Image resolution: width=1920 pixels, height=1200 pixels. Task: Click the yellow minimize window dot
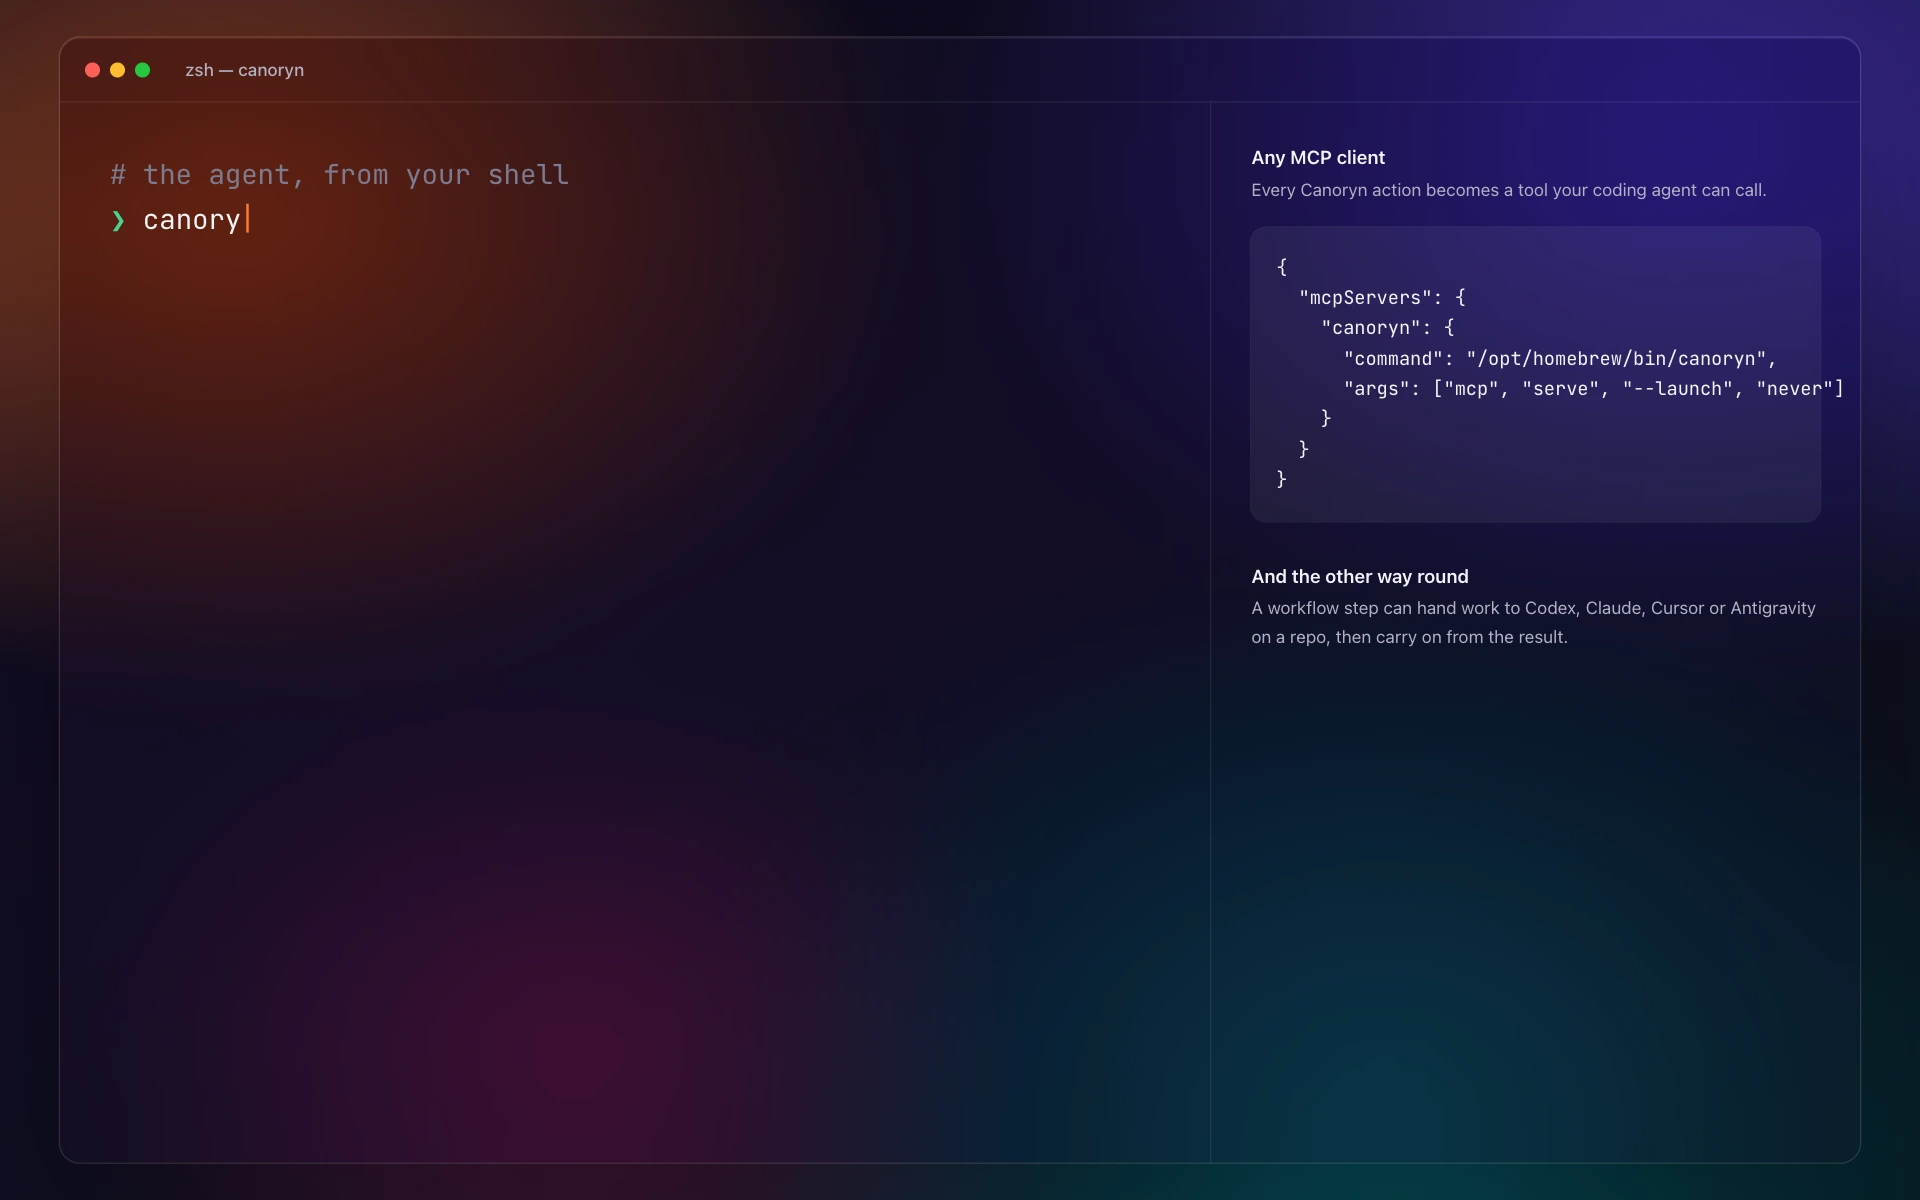point(117,70)
